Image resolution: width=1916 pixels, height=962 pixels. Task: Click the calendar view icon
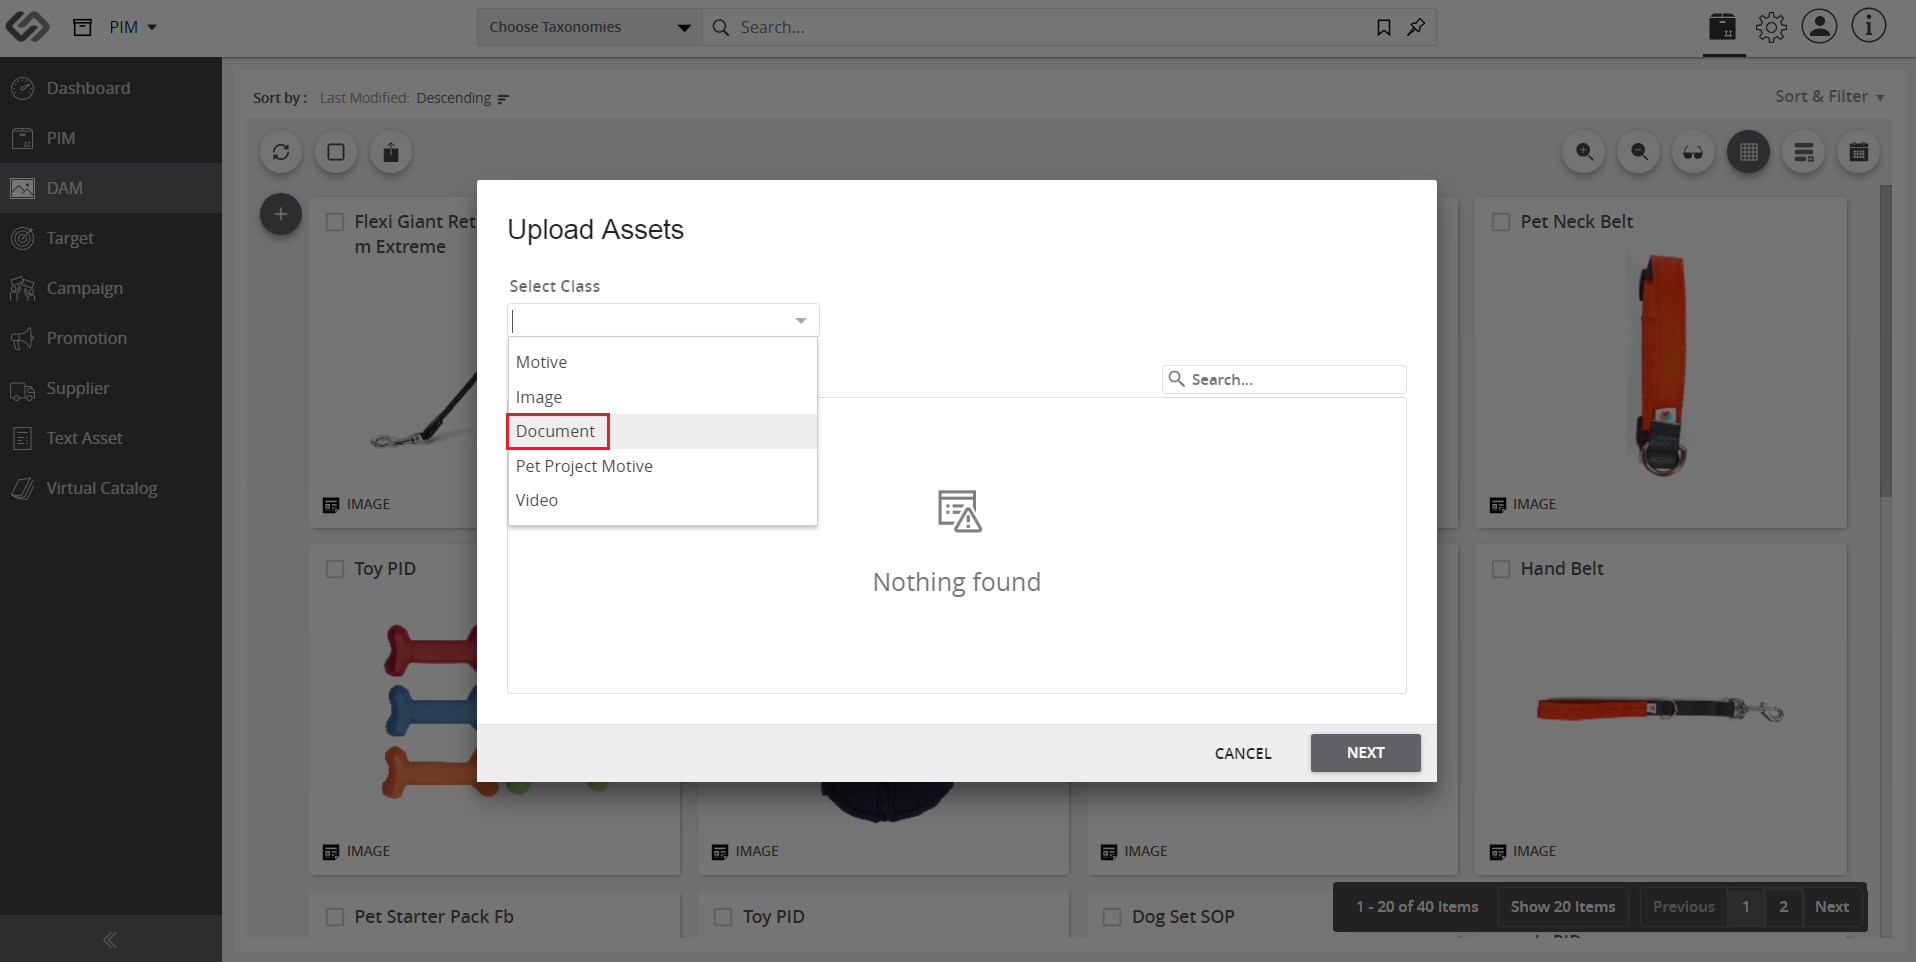[1859, 152]
